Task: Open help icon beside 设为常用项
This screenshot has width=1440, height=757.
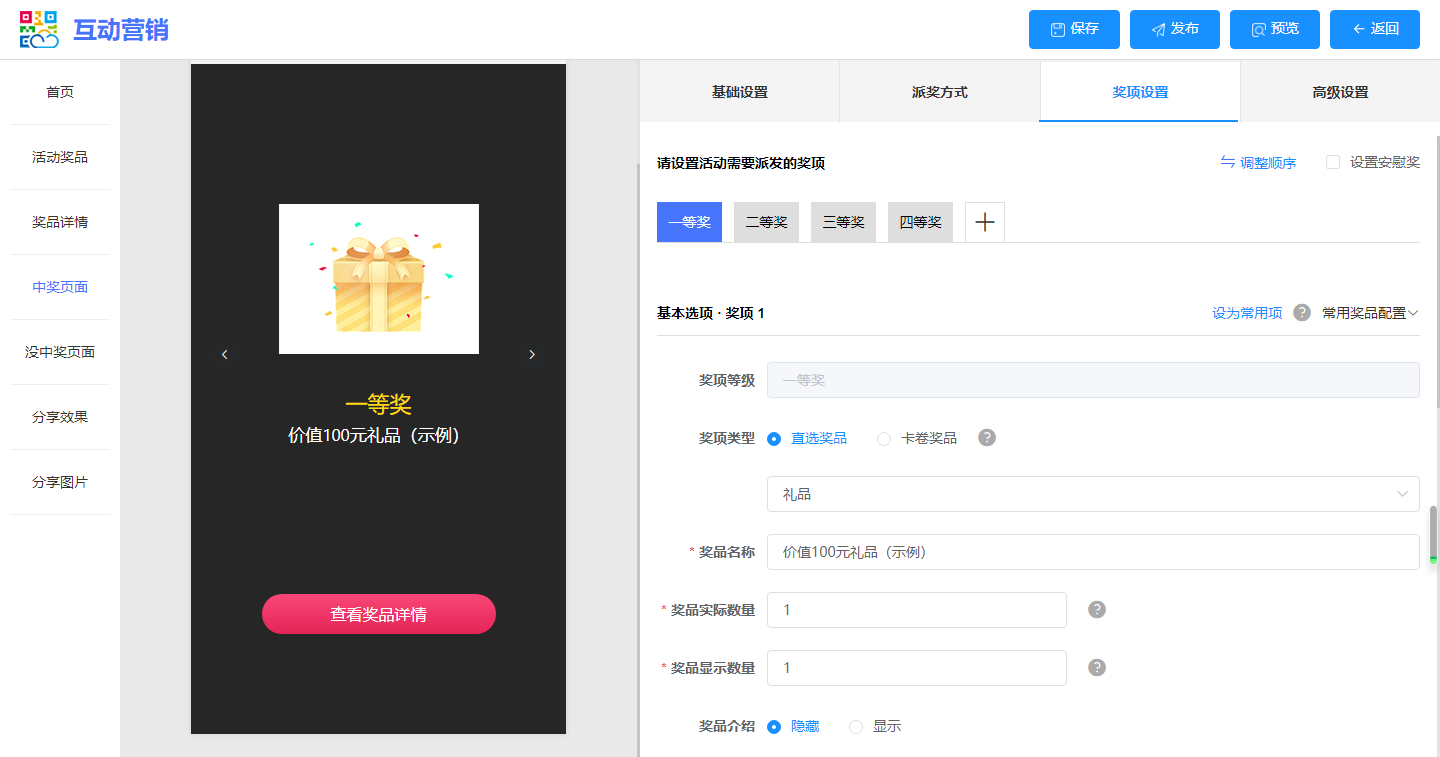Action: click(x=1302, y=313)
